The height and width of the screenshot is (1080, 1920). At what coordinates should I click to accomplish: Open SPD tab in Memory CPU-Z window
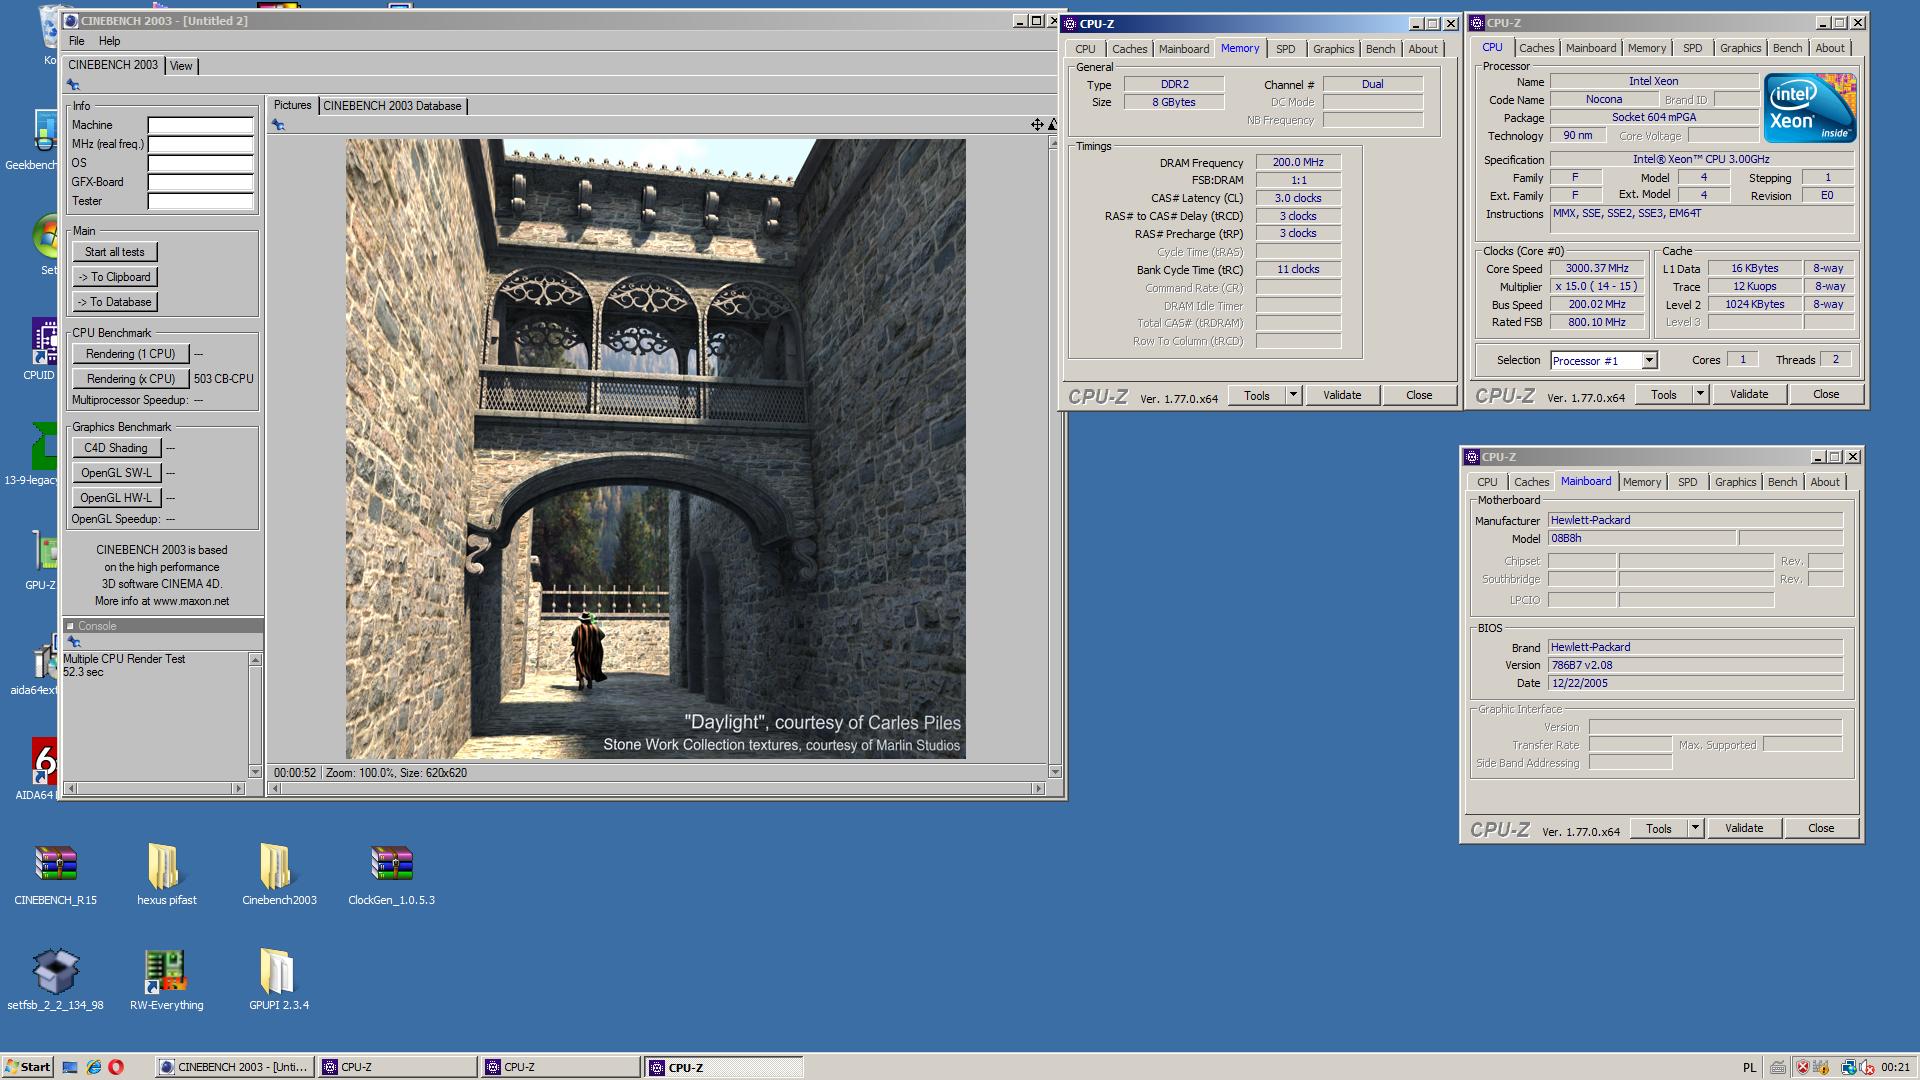1285,49
